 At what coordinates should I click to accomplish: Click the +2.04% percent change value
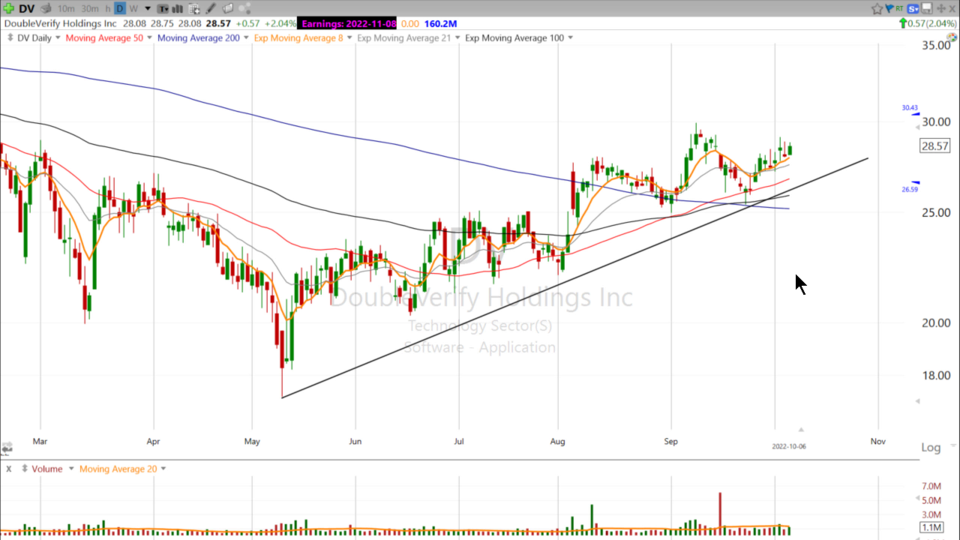[x=280, y=24]
